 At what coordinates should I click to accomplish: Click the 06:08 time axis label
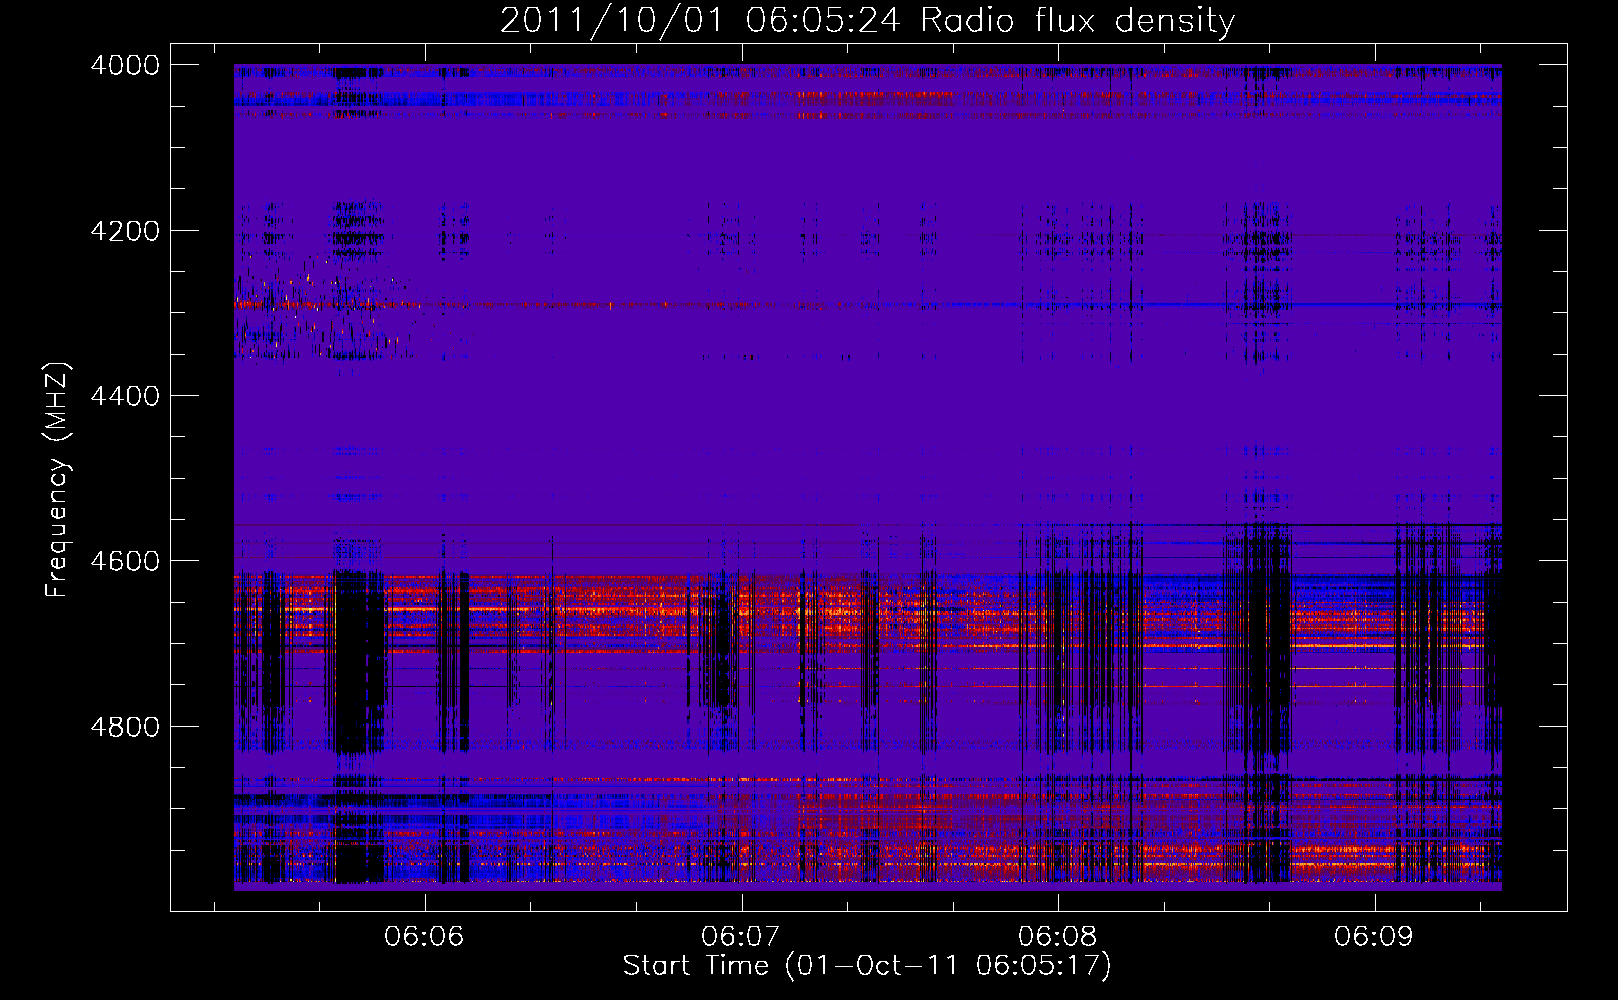1058,936
